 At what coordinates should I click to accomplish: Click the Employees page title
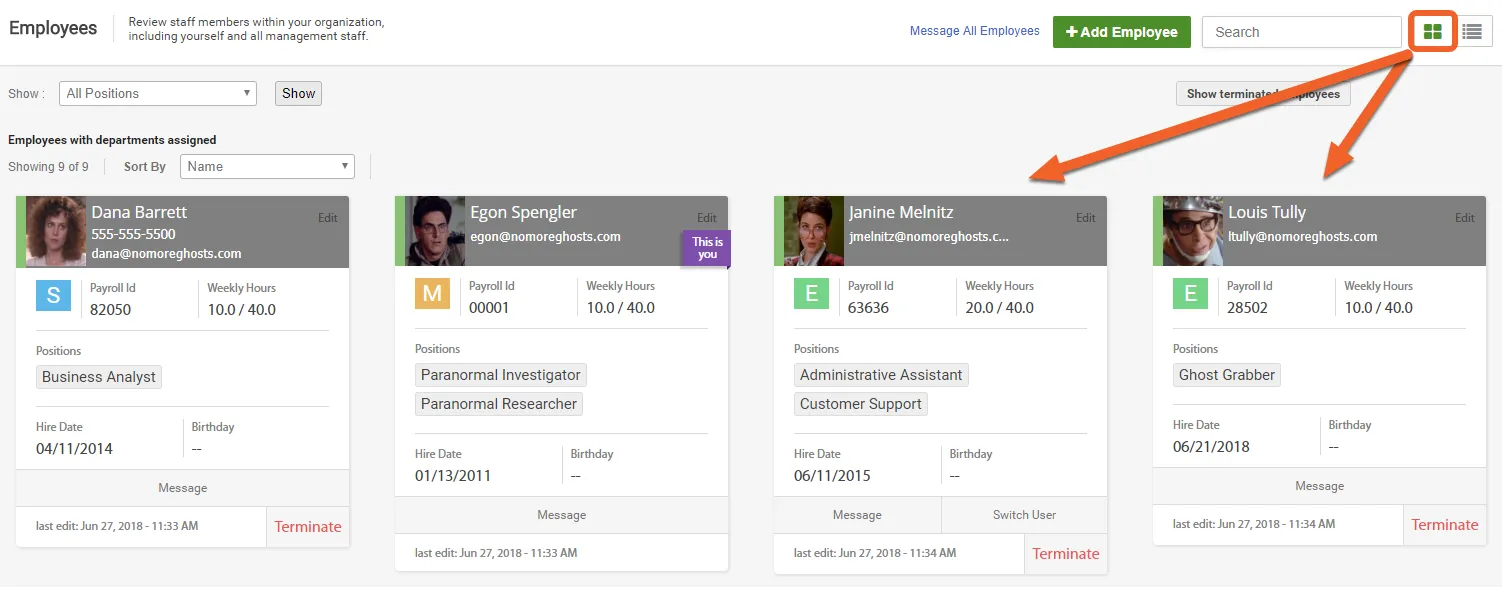coord(53,28)
